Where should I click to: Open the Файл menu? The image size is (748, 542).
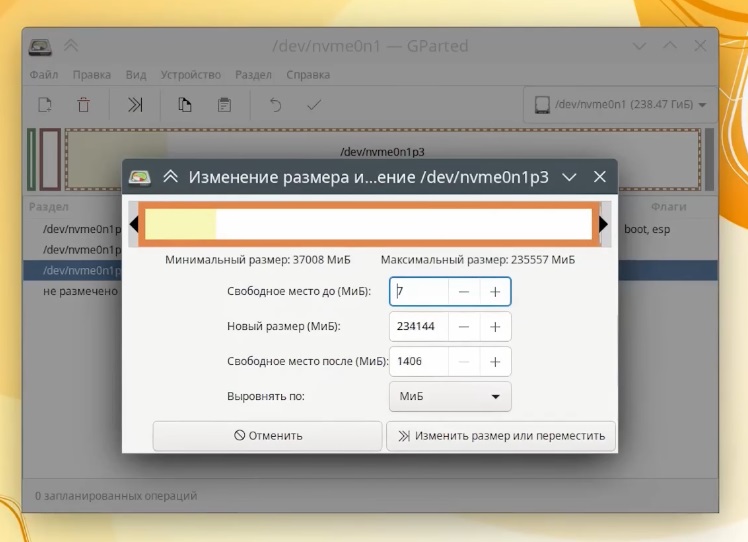pyautogui.click(x=44, y=75)
